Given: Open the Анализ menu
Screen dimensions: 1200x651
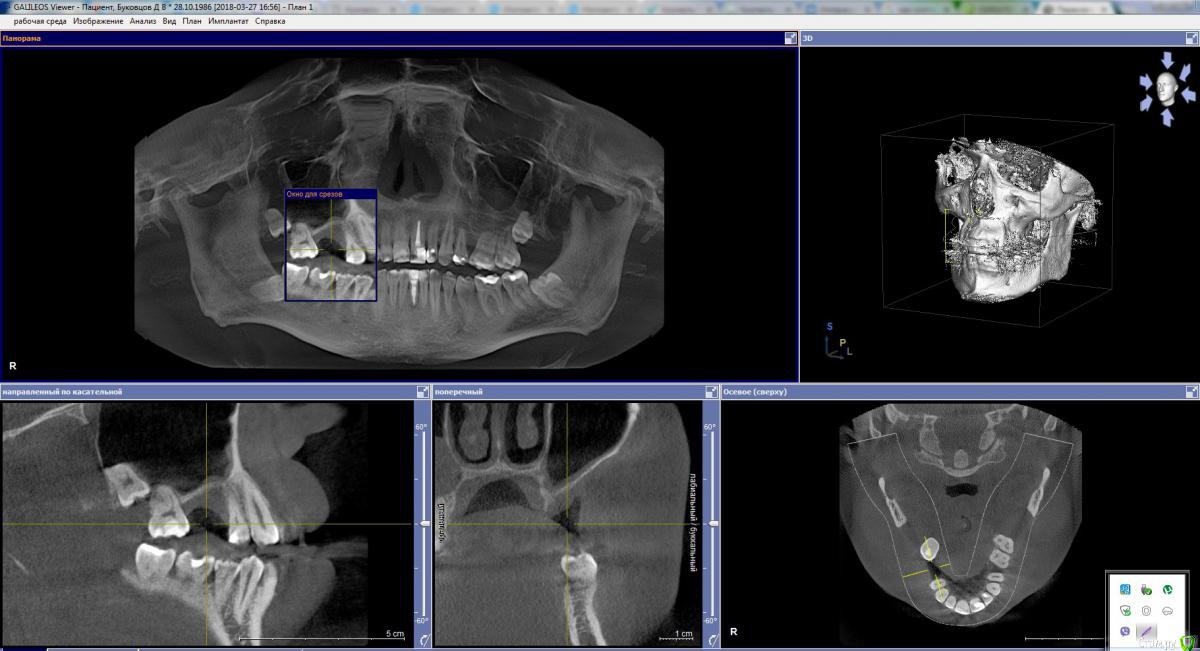Looking at the screenshot, I should pyautogui.click(x=142, y=21).
